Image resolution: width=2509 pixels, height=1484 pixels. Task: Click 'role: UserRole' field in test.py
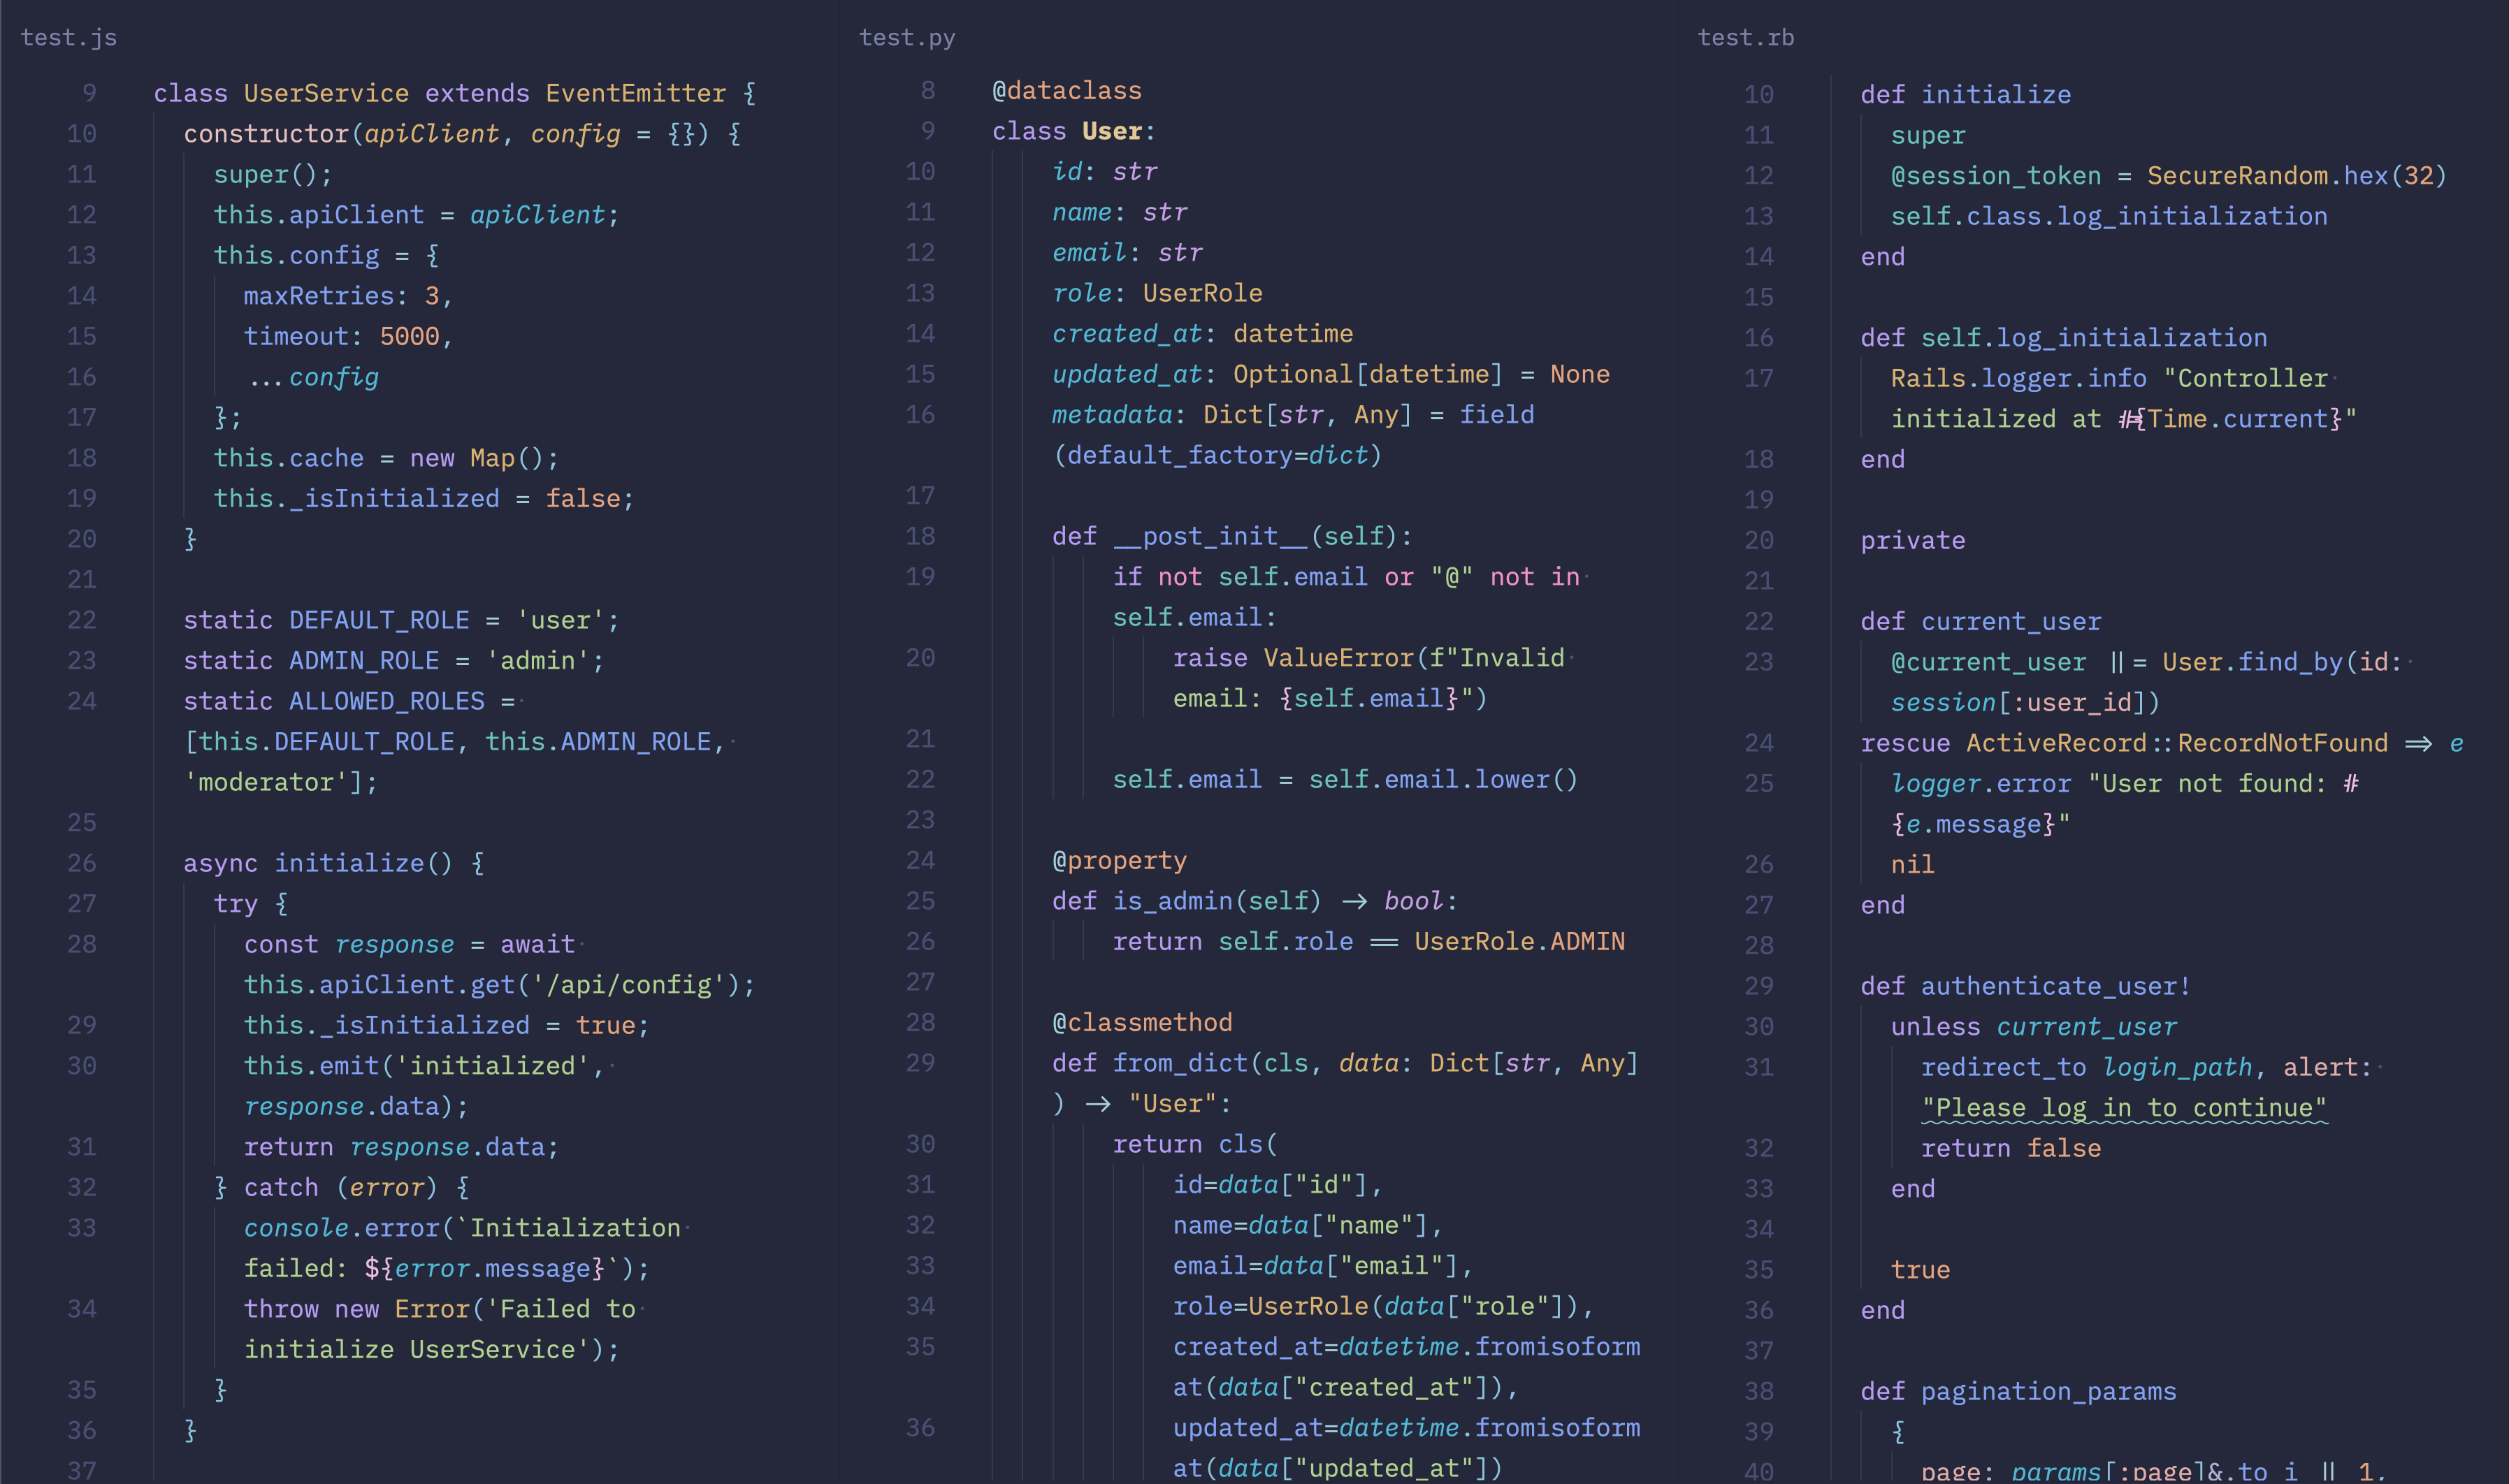point(1157,293)
